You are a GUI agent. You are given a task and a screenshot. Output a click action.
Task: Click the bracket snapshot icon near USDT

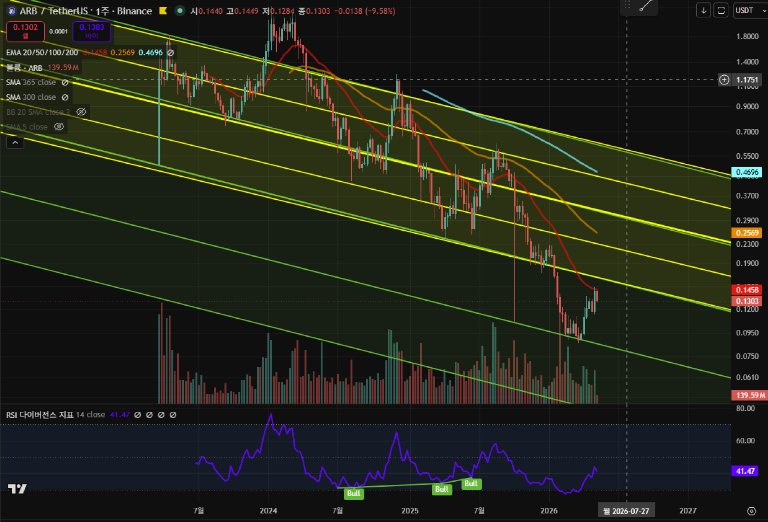click(x=721, y=10)
